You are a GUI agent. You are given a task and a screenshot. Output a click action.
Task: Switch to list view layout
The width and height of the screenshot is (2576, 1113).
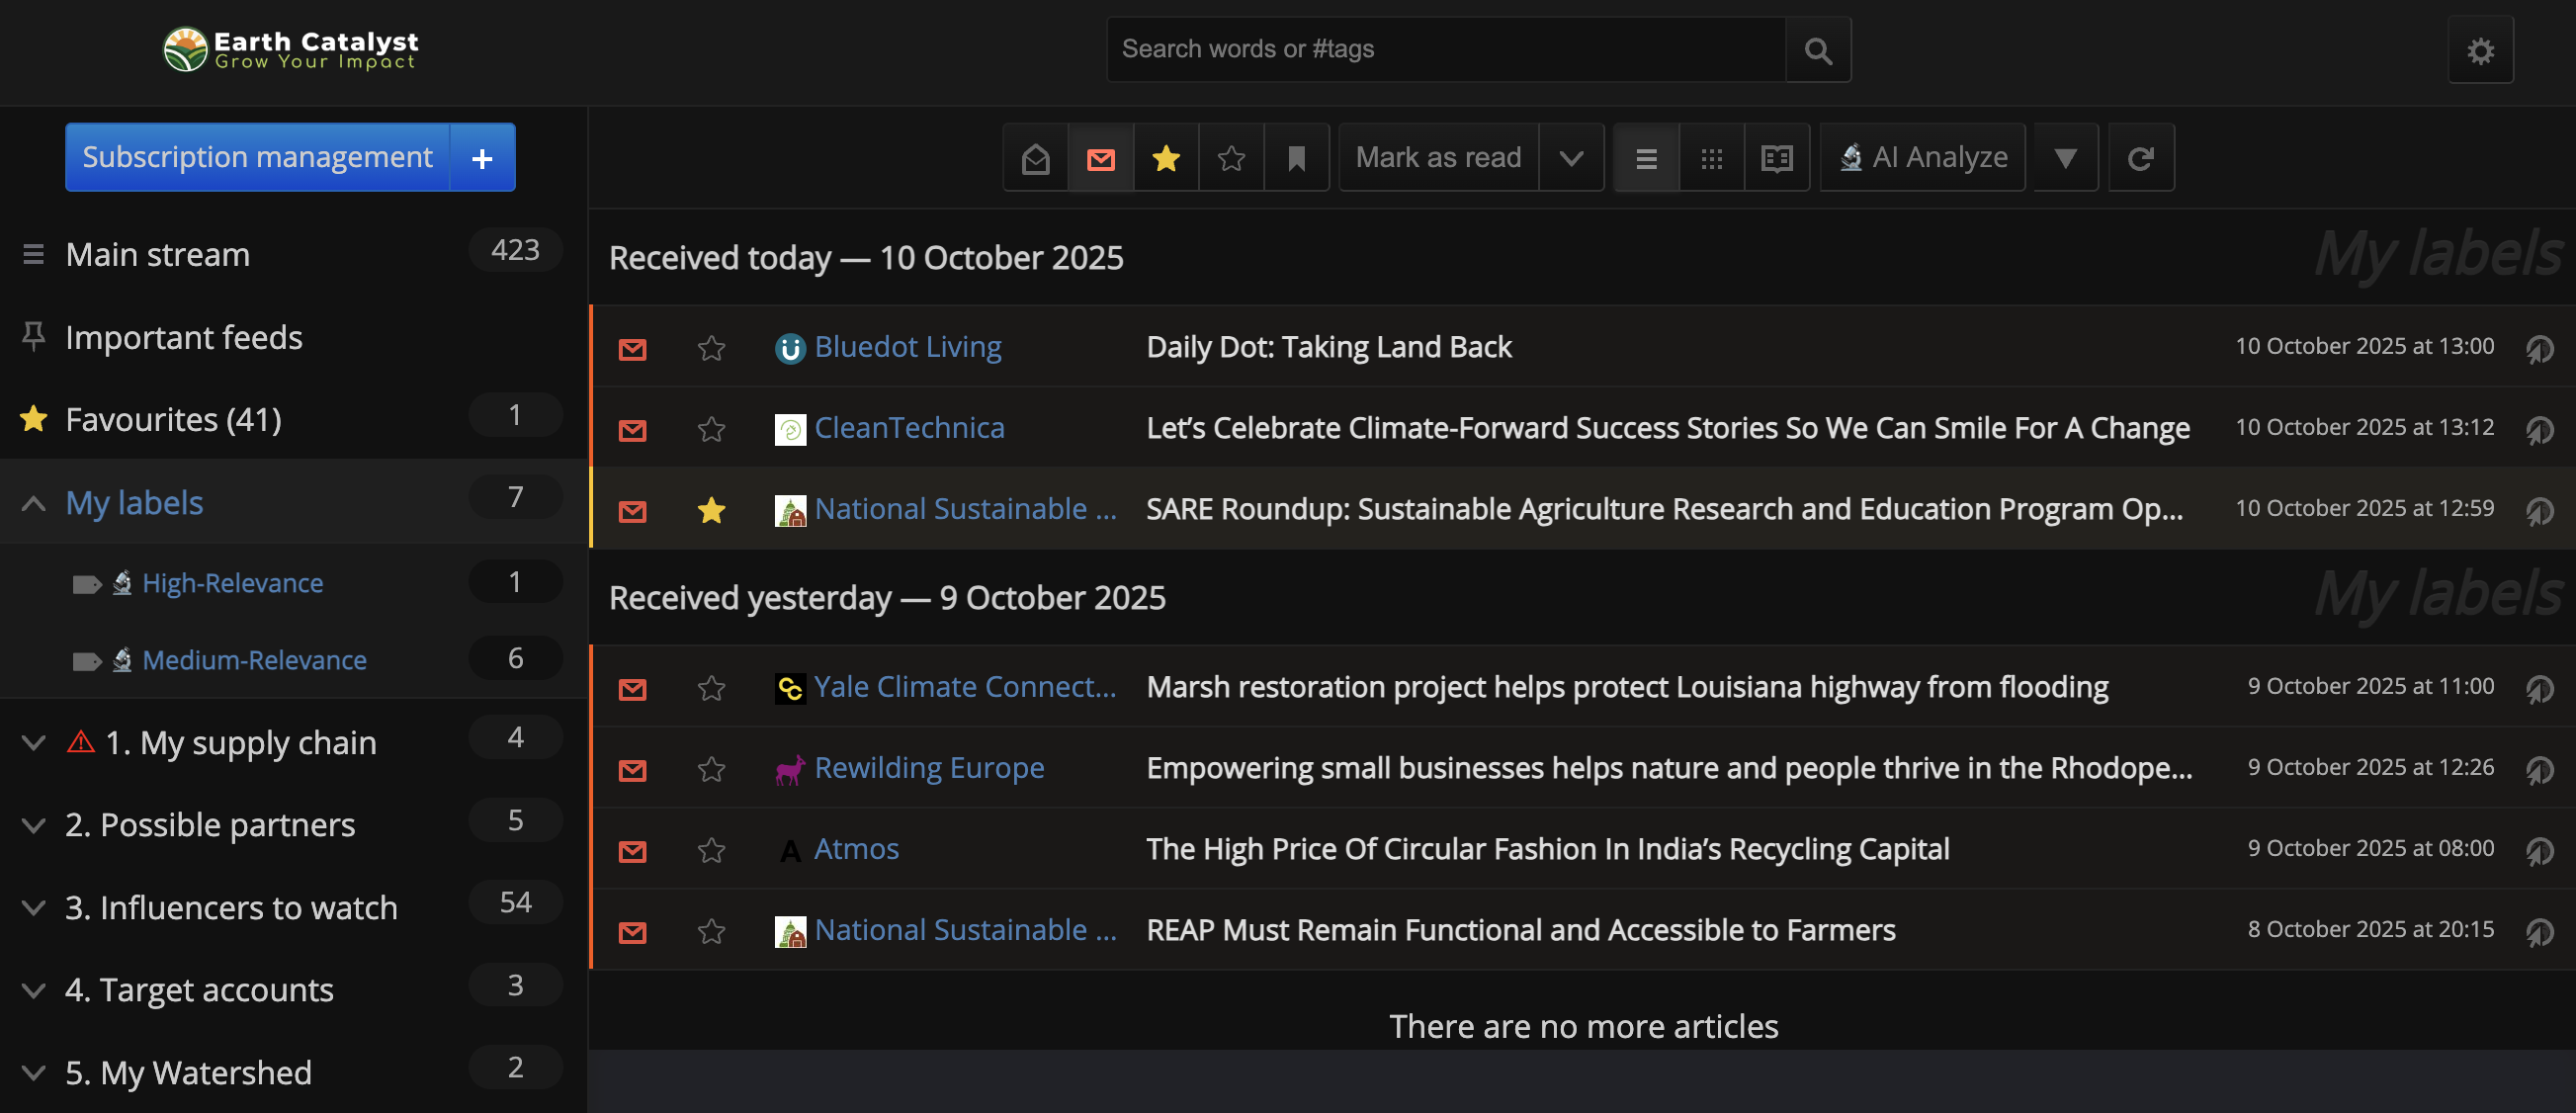click(1645, 157)
